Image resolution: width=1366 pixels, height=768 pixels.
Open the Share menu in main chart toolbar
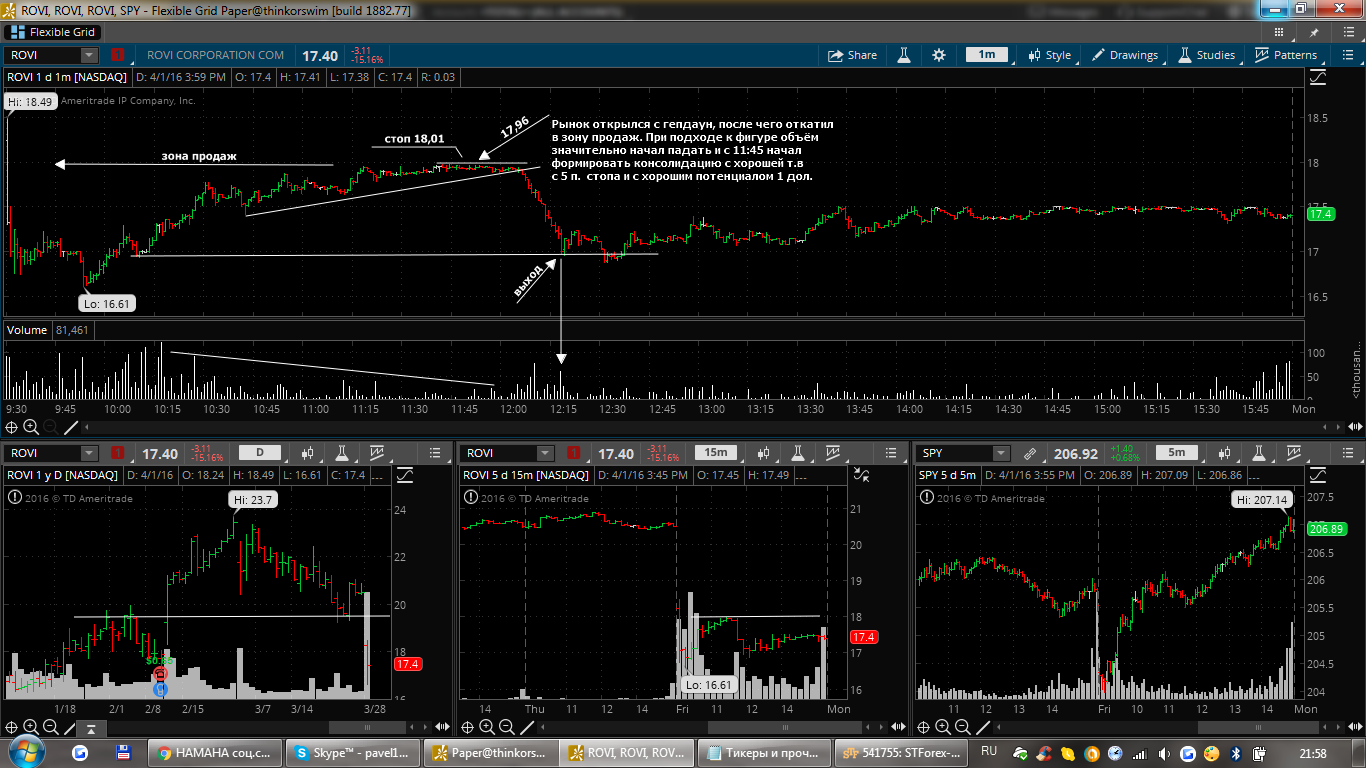click(x=853, y=55)
